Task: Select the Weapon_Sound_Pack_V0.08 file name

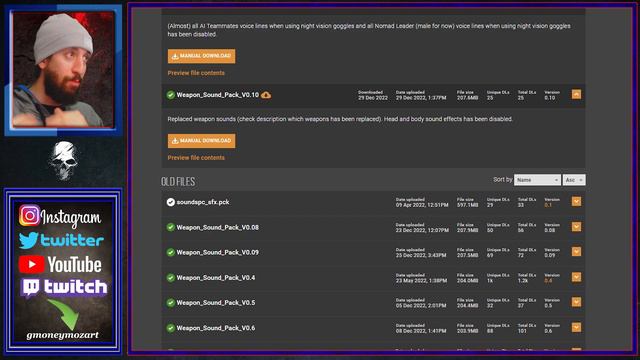Action: click(x=218, y=227)
